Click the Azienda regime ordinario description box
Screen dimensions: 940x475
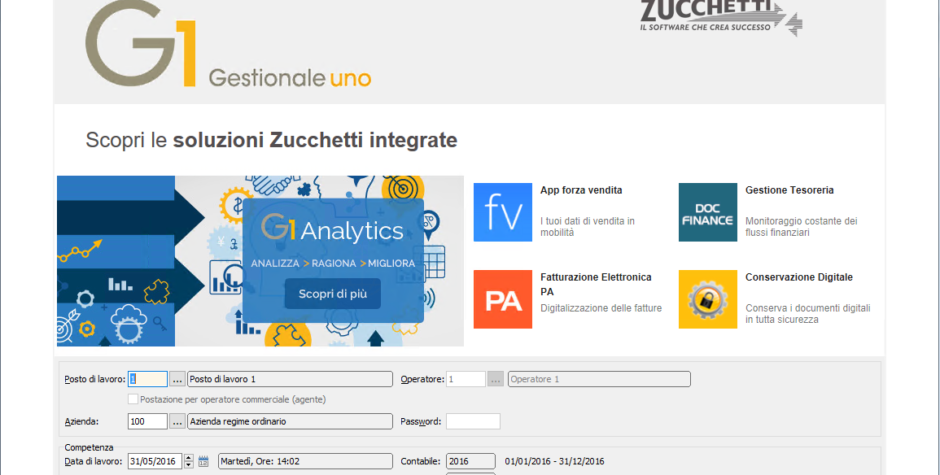click(x=290, y=422)
